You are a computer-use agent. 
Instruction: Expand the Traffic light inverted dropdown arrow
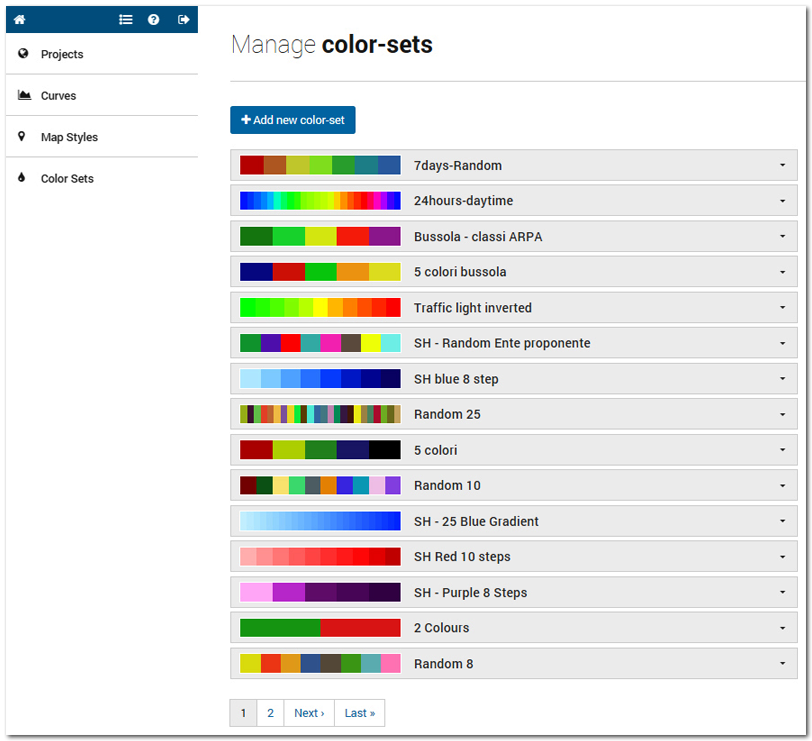coord(782,308)
